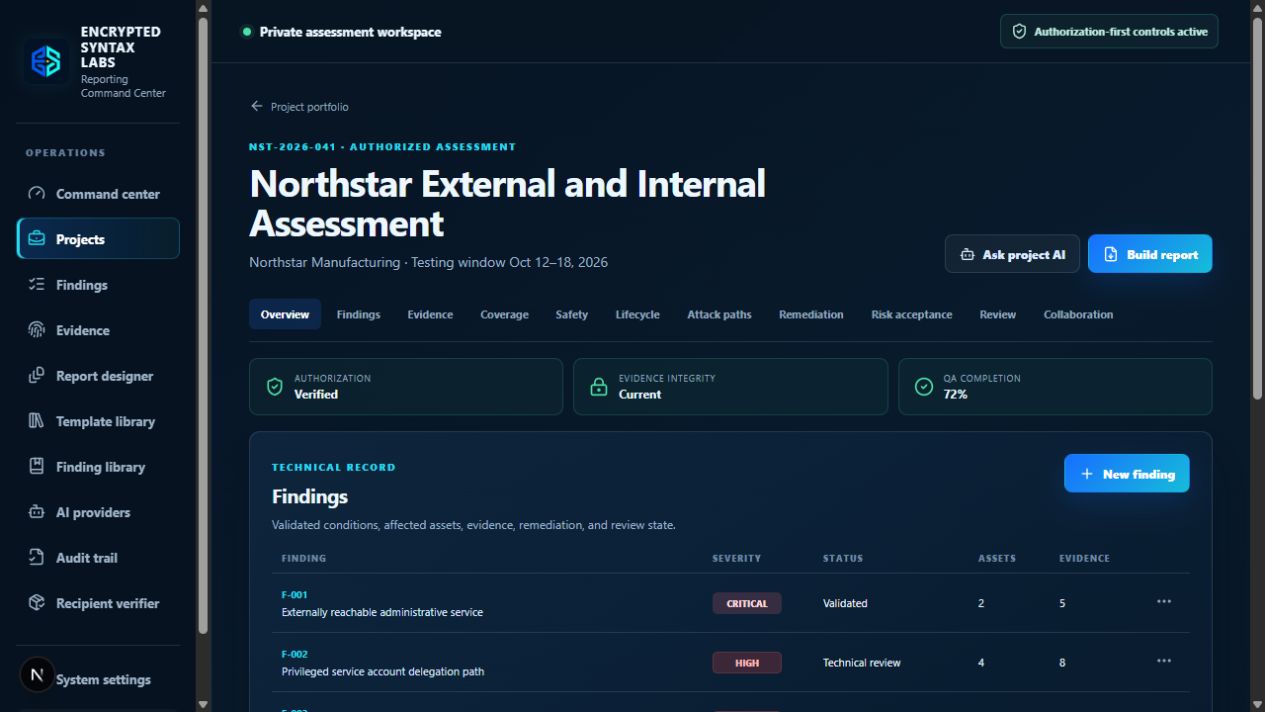Open the Review tab
This screenshot has width=1265, height=712.
[998, 314]
